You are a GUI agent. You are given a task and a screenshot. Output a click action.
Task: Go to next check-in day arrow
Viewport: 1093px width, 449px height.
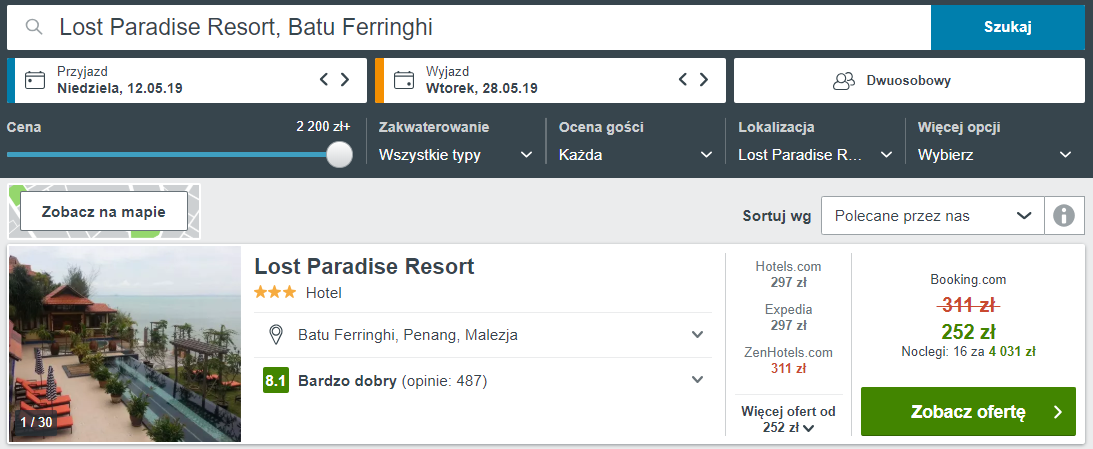click(344, 79)
